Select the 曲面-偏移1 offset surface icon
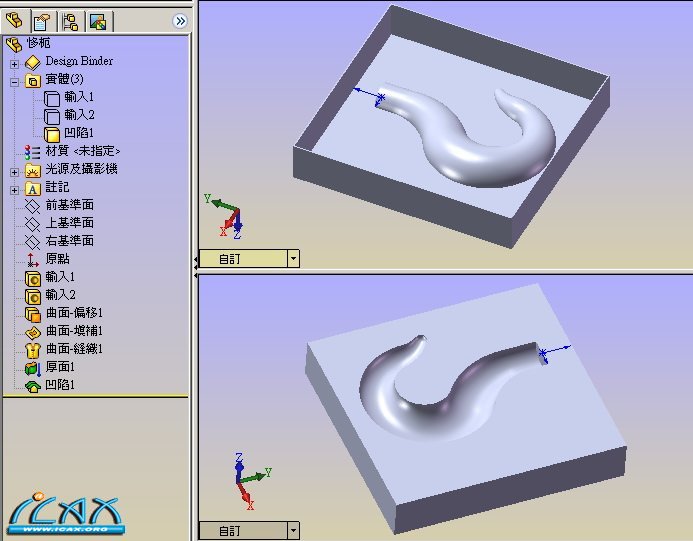Image resolution: width=693 pixels, height=541 pixels. 33,314
